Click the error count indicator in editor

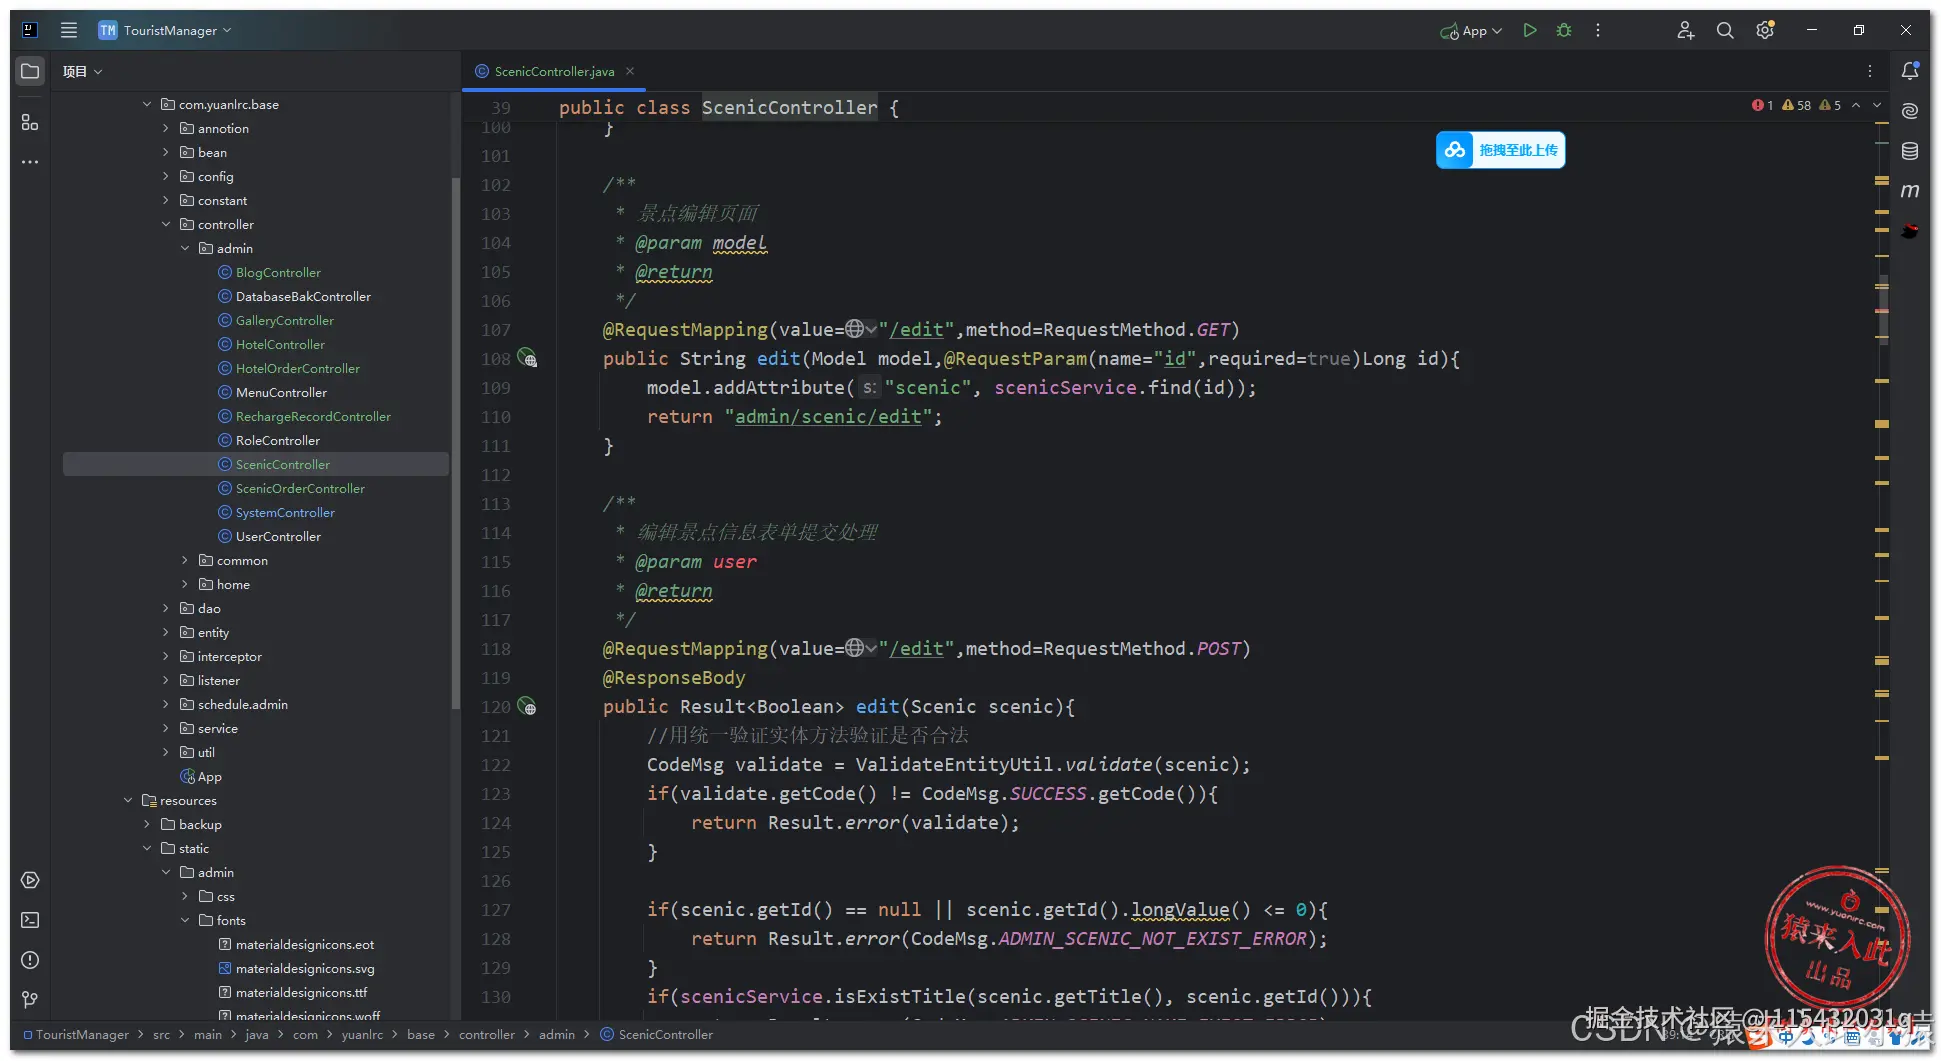pyautogui.click(x=1762, y=105)
